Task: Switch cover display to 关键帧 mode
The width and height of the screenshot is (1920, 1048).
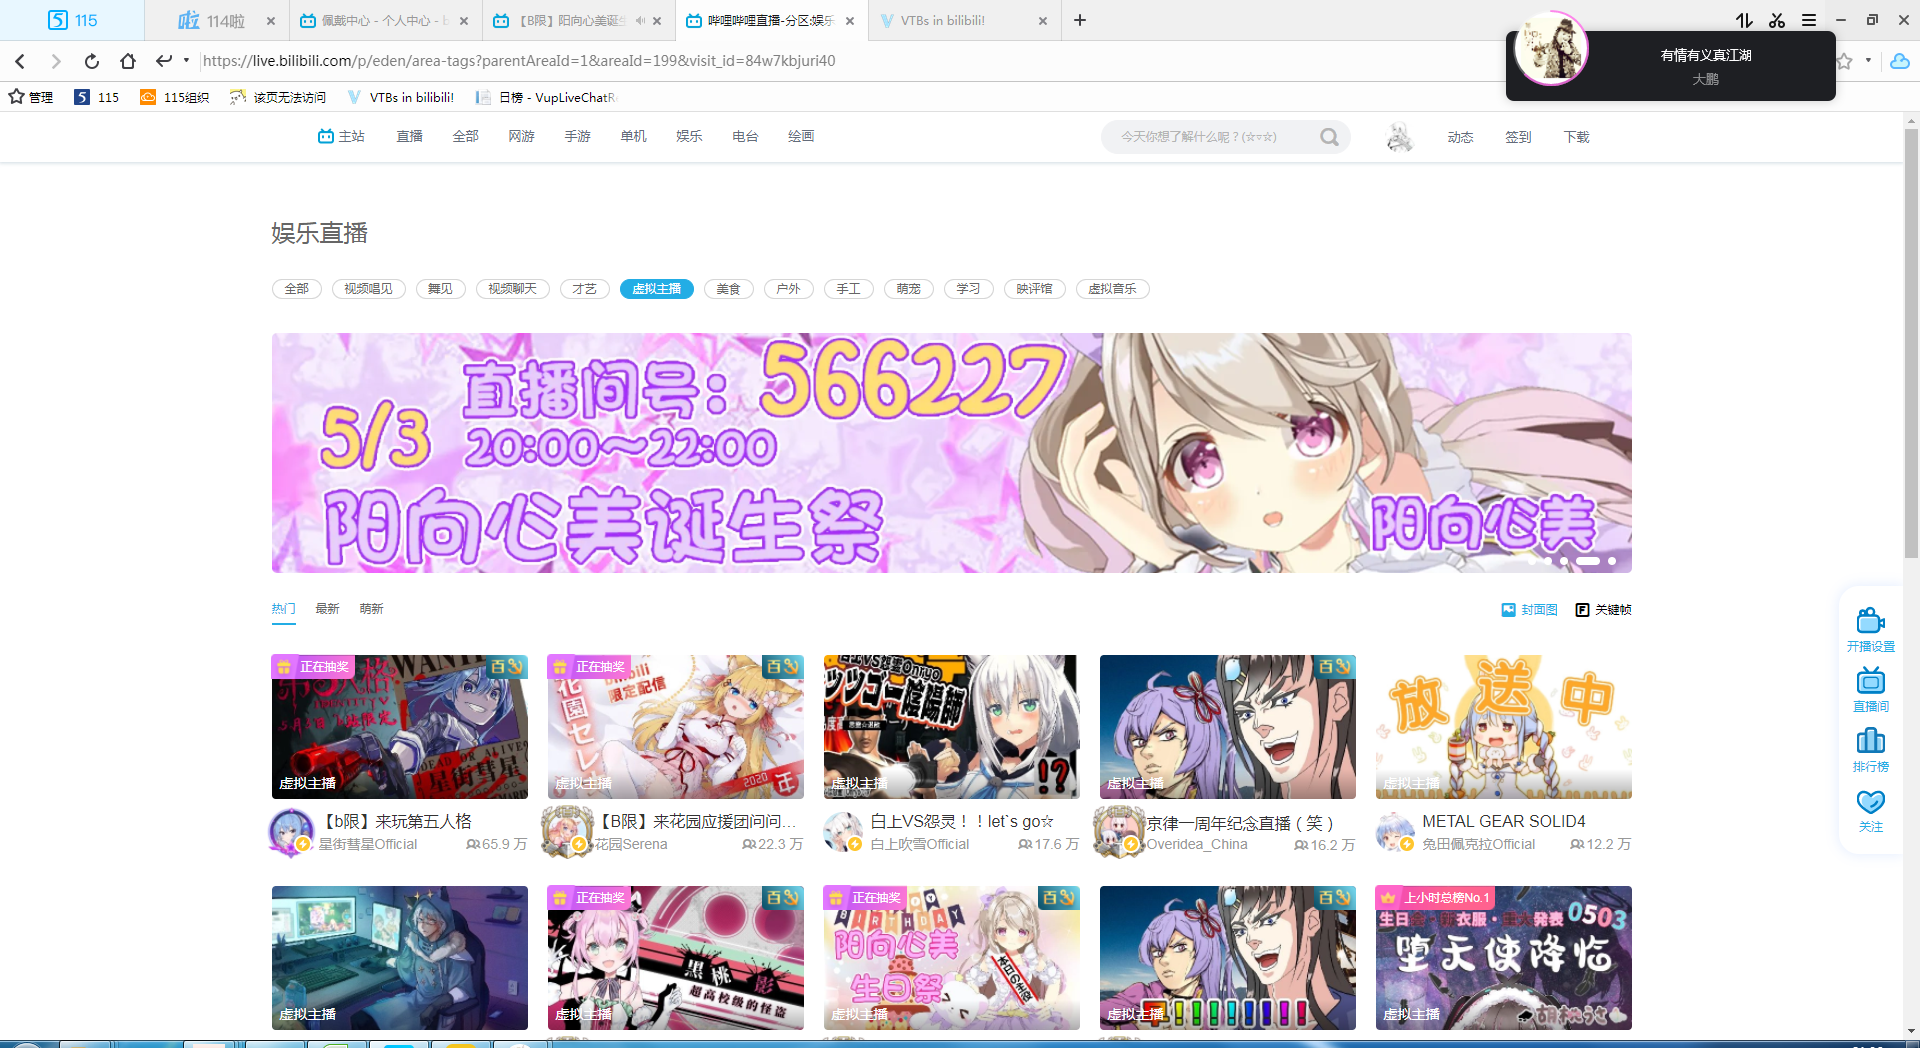Action: [x=1603, y=610]
